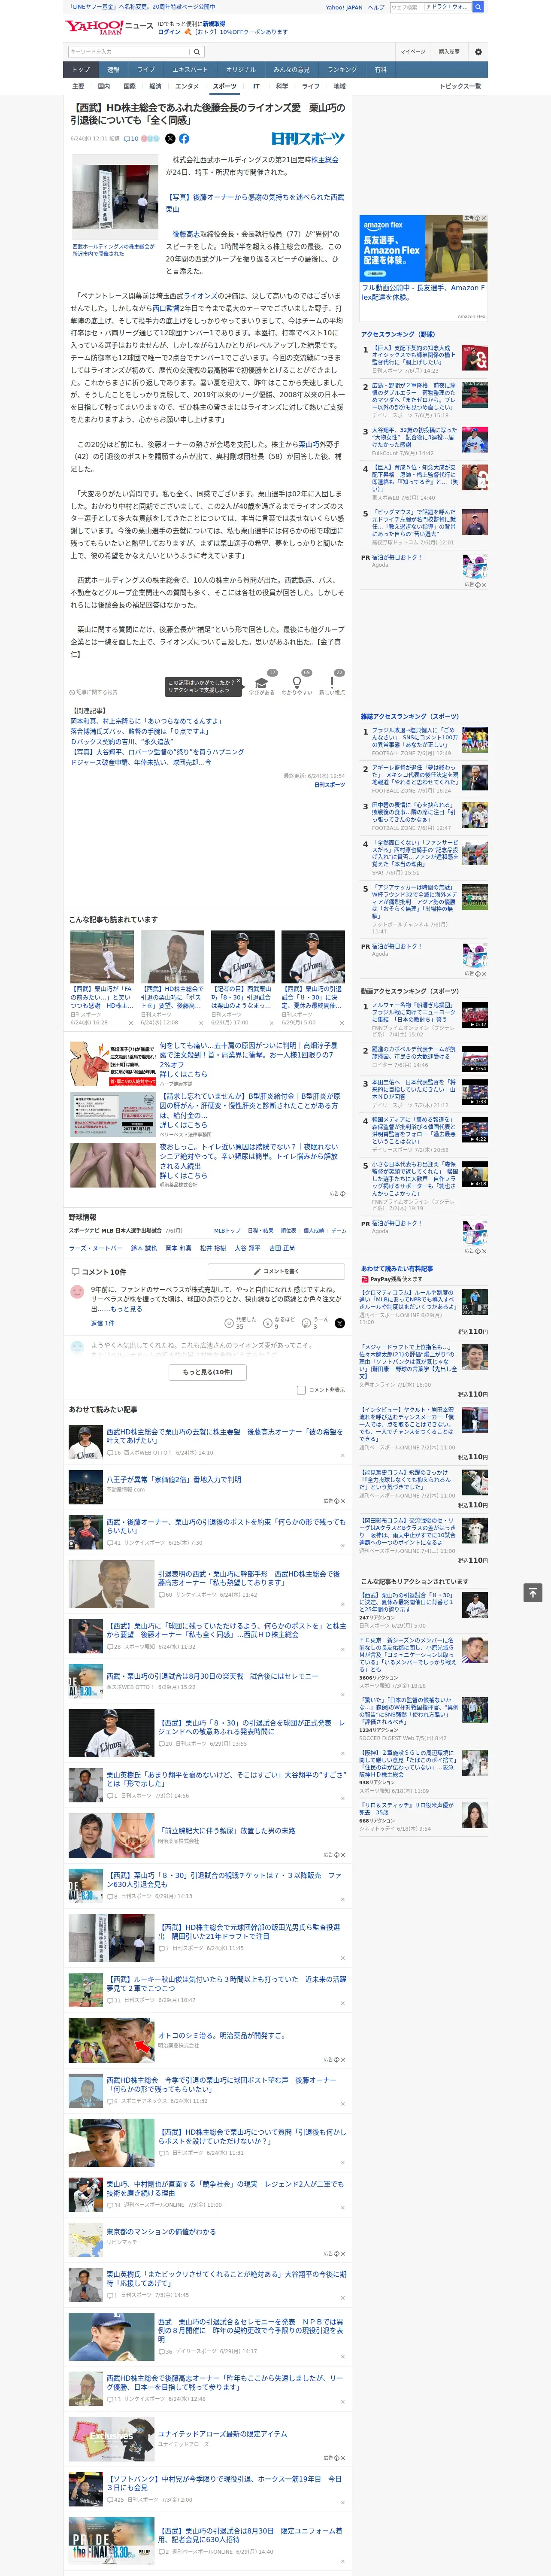React with 新しい視点 exclamation icon
Image resolution: width=551 pixels, height=2576 pixels.
point(332,682)
